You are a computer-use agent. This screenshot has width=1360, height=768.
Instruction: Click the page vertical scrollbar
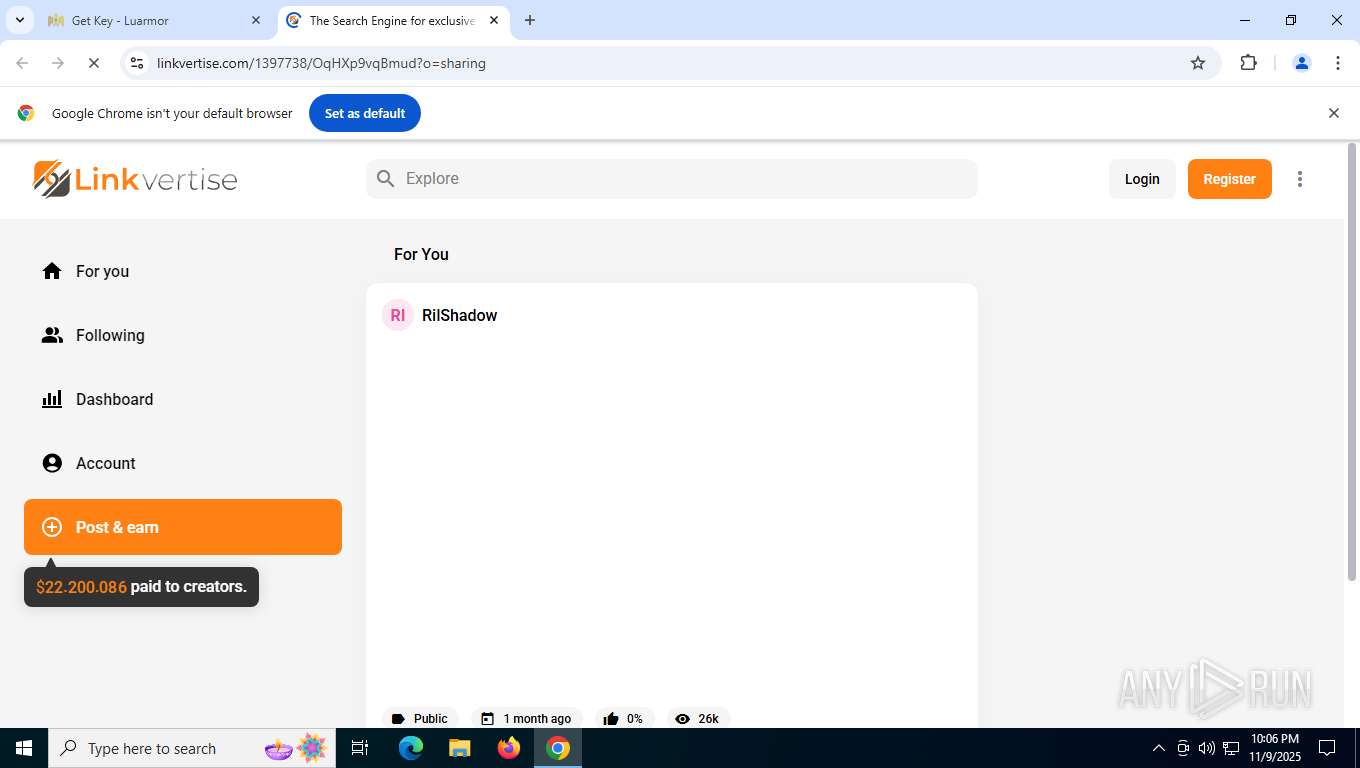click(x=1352, y=360)
